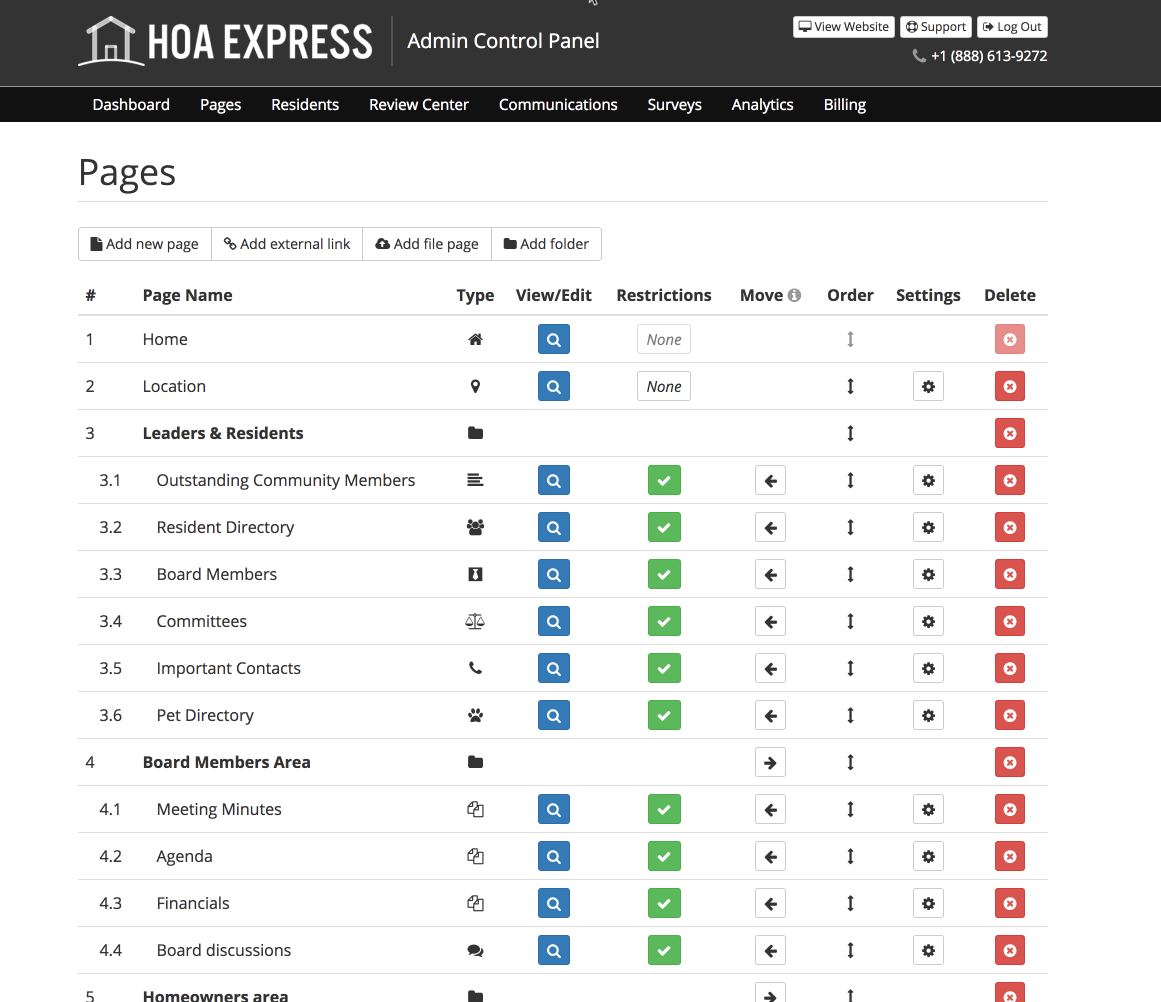Open the View/Edit magnifier for Location

coord(553,386)
